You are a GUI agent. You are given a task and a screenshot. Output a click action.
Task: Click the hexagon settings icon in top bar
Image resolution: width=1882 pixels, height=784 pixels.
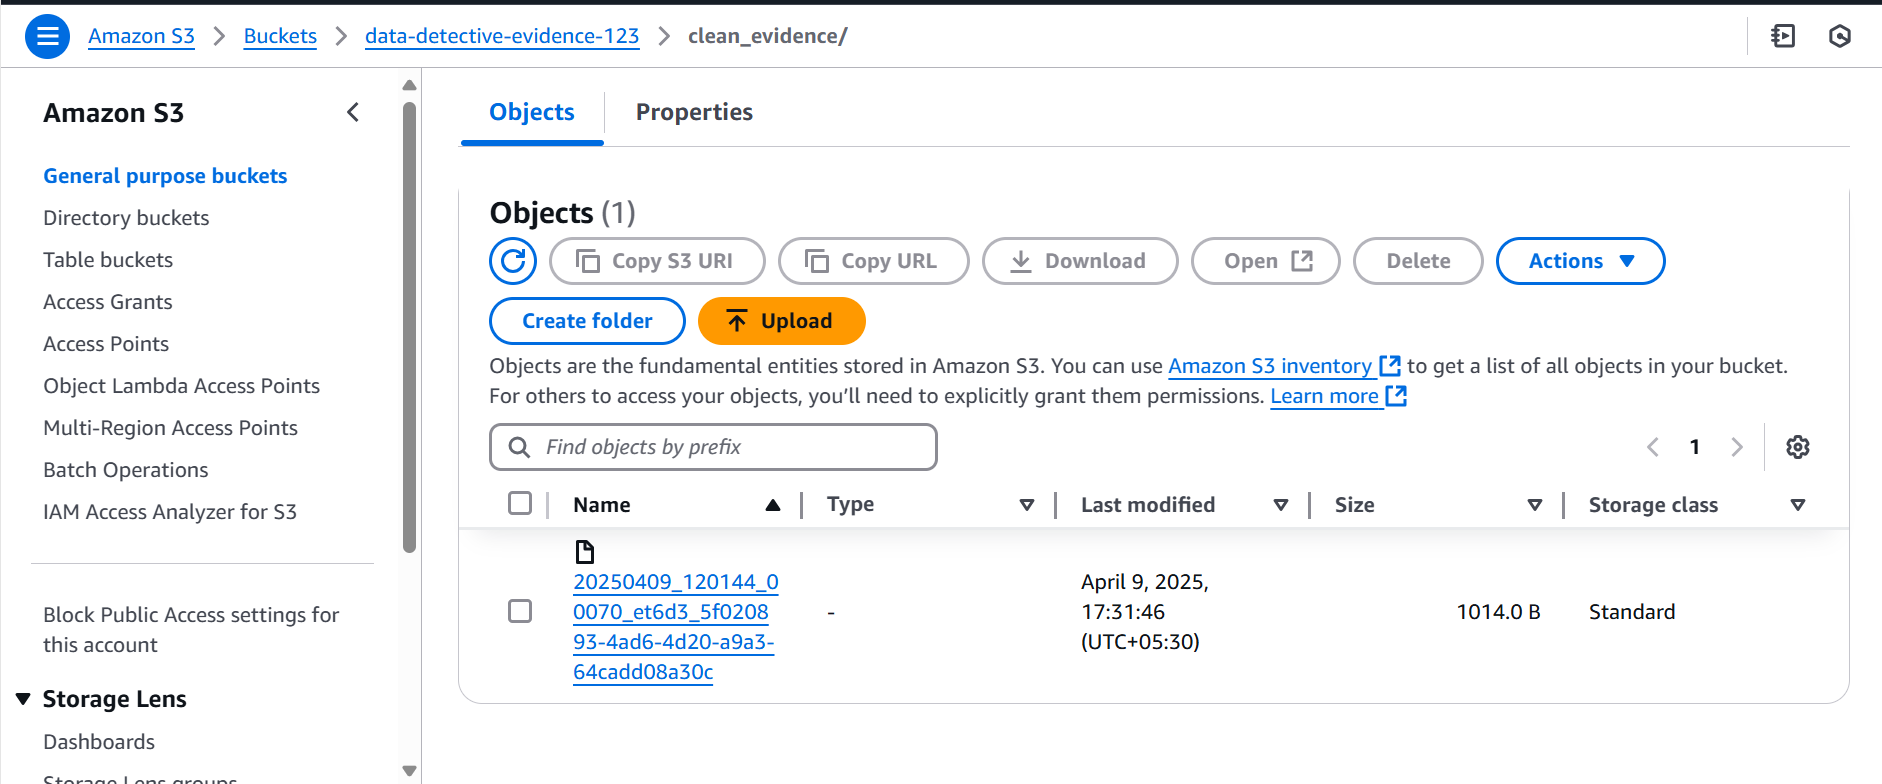[1840, 36]
